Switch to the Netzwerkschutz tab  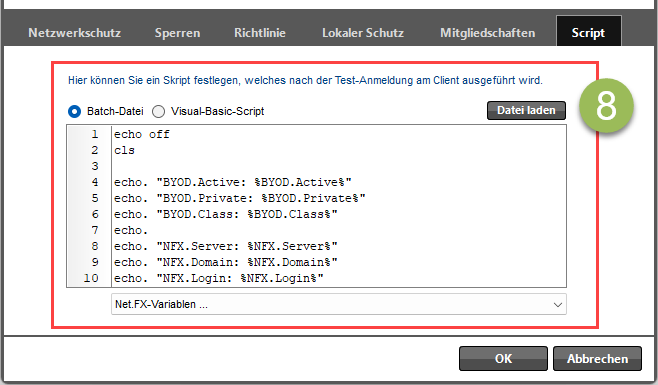coord(75,33)
